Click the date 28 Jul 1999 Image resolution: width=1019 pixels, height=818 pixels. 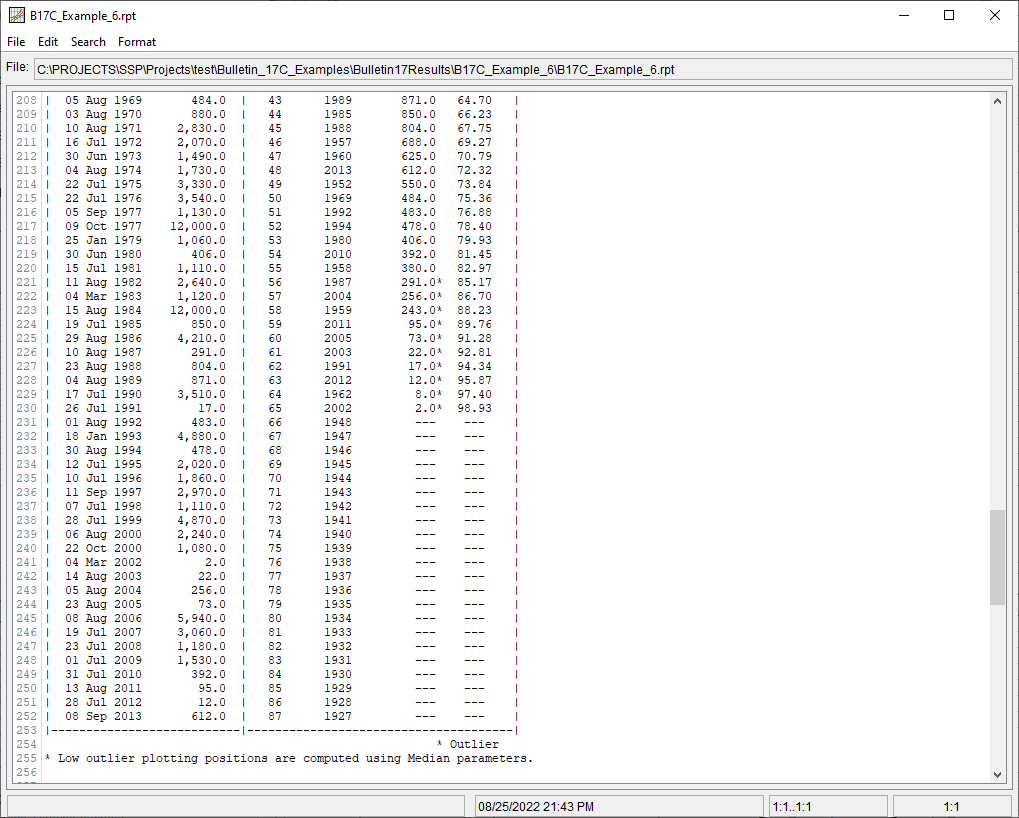(103, 520)
